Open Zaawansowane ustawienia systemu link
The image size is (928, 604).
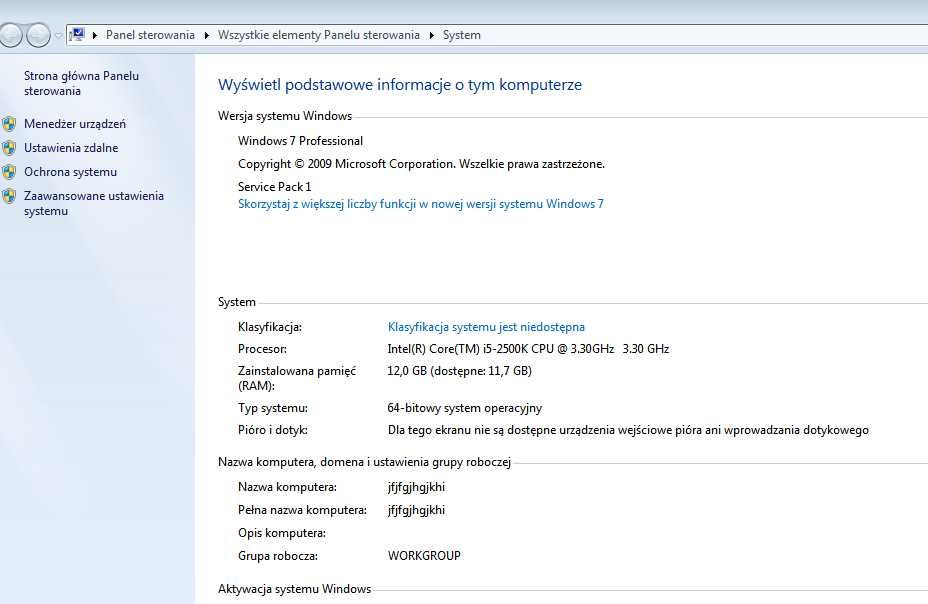click(x=94, y=204)
